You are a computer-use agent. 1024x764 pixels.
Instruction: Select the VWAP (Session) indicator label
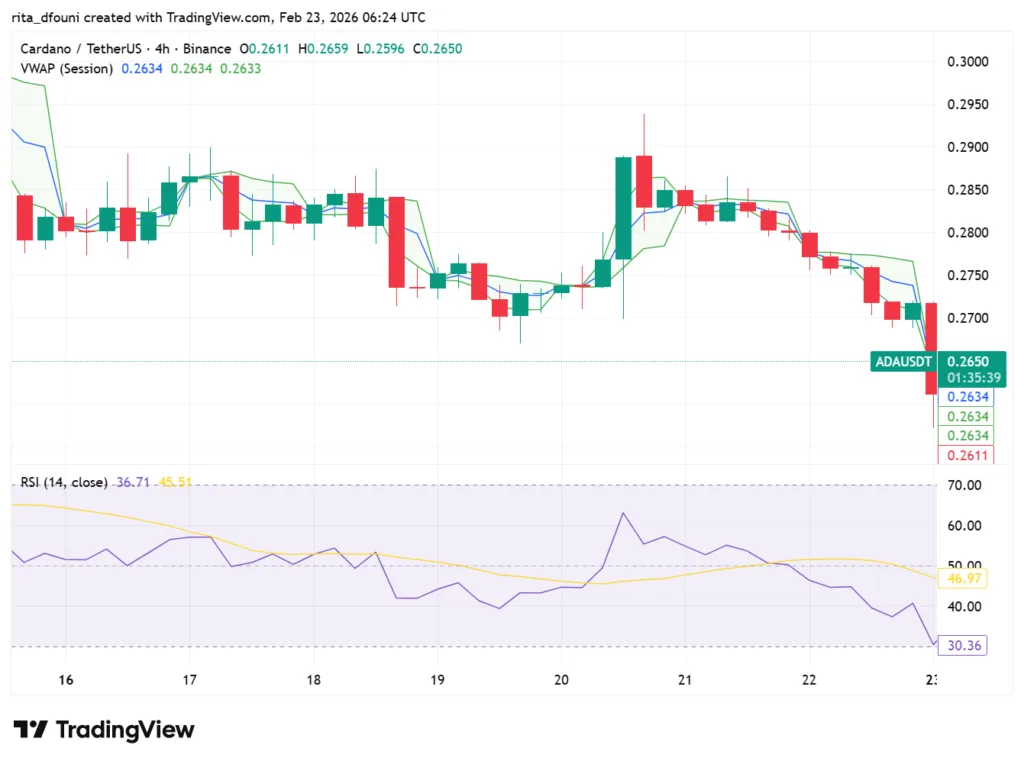[64, 69]
